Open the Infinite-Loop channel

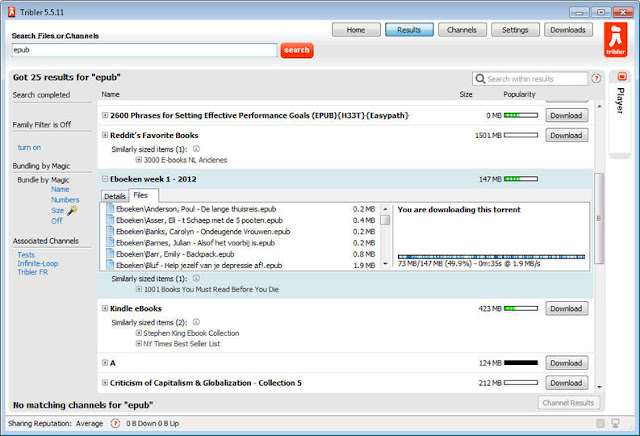click(38, 263)
